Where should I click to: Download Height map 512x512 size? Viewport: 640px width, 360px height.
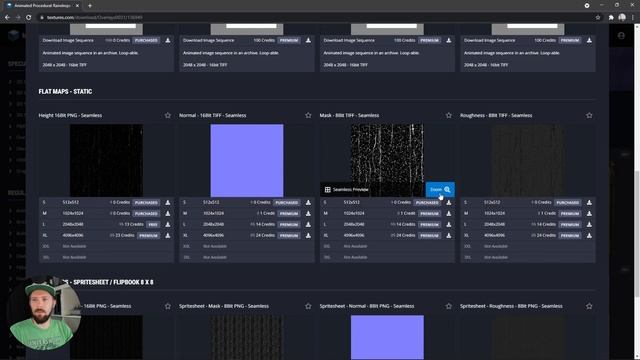coord(168,202)
